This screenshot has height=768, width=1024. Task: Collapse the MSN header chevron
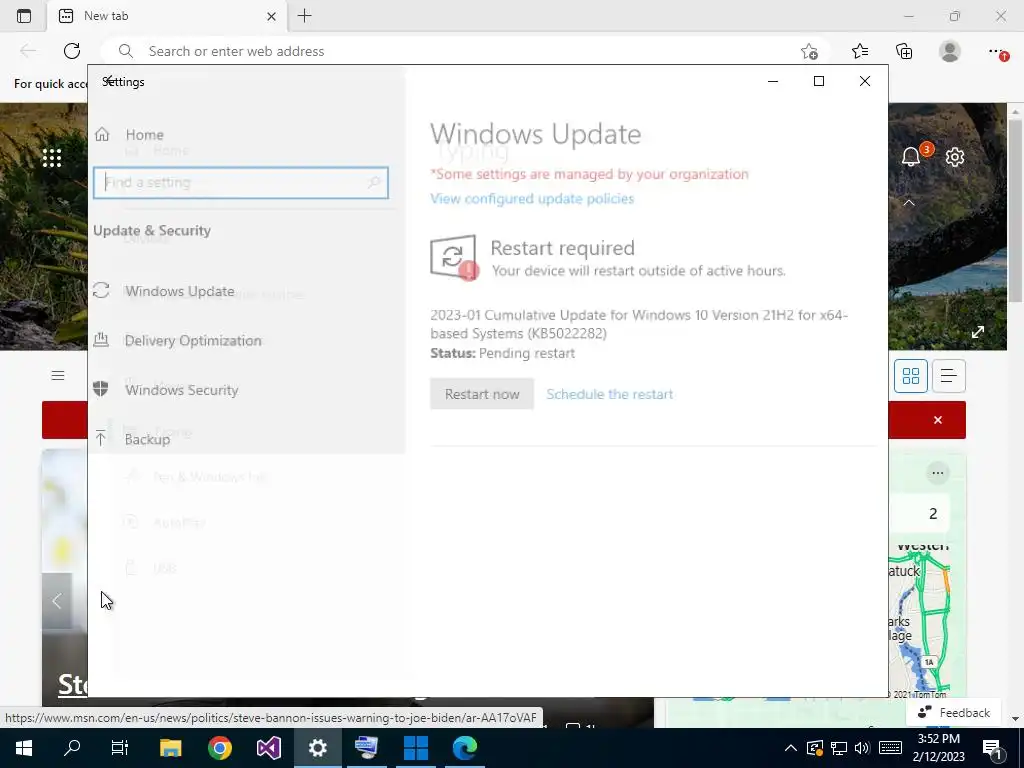click(x=908, y=202)
